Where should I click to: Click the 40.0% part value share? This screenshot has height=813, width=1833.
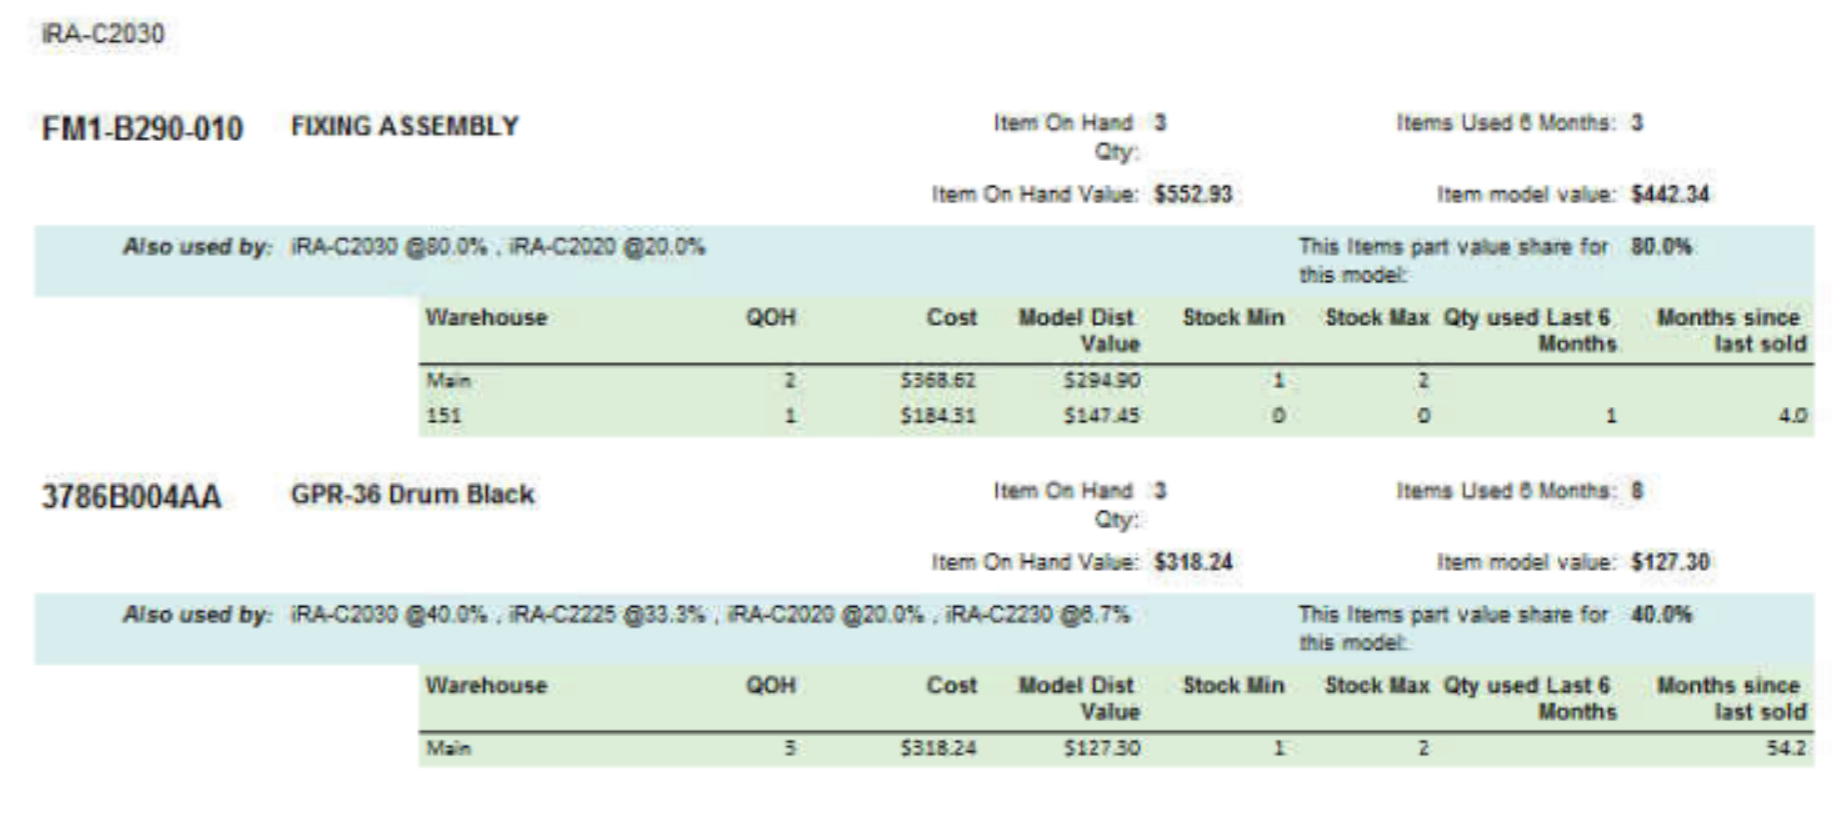[x=1661, y=614]
